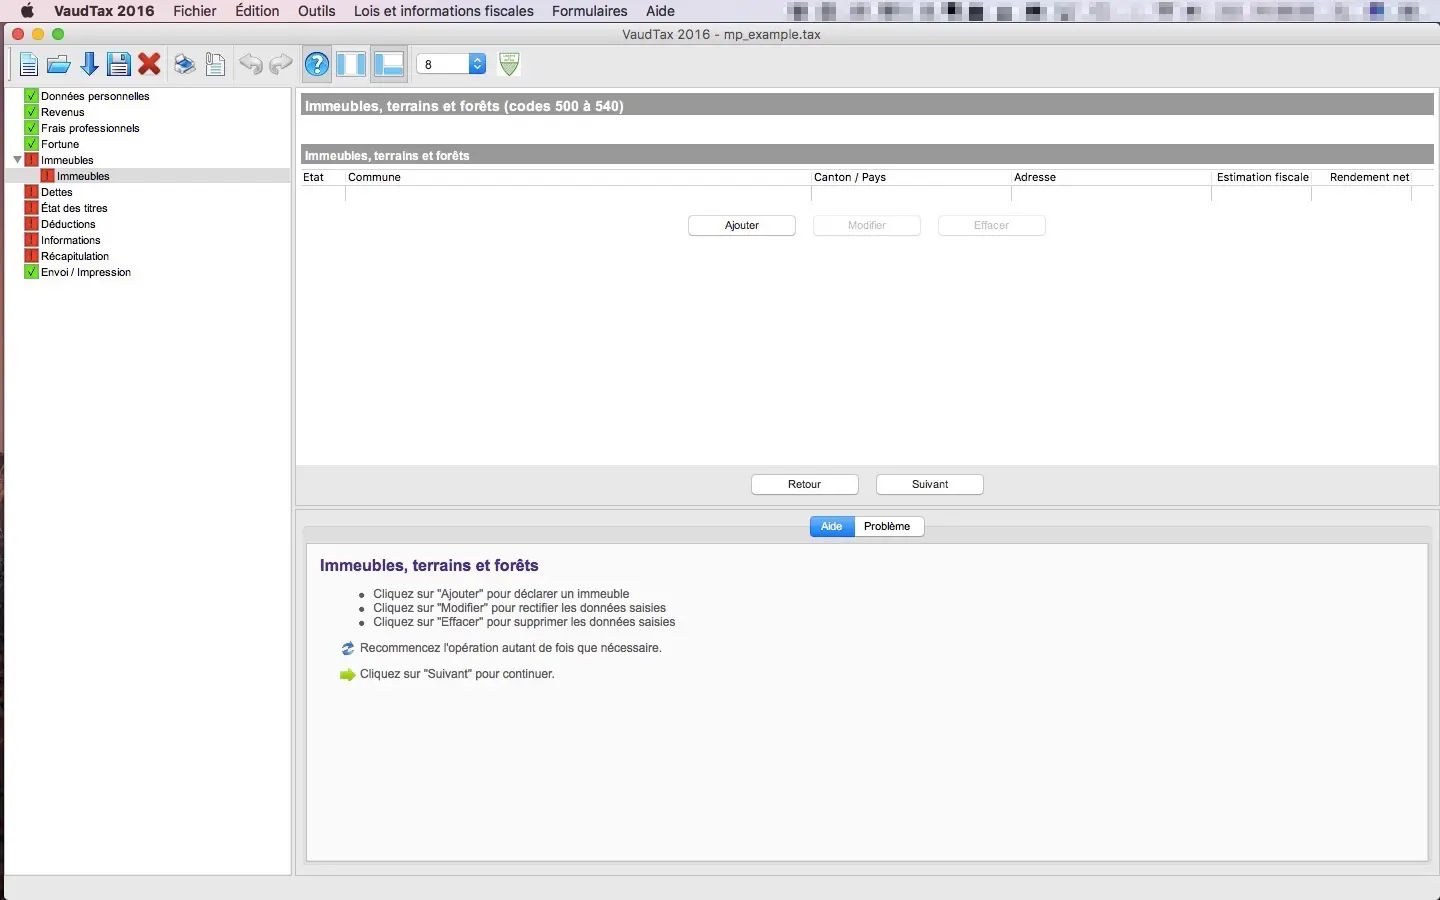The width and height of the screenshot is (1440, 900).
Task: Click green checkmark beside Envoi / Impression
Action: pyautogui.click(x=31, y=272)
